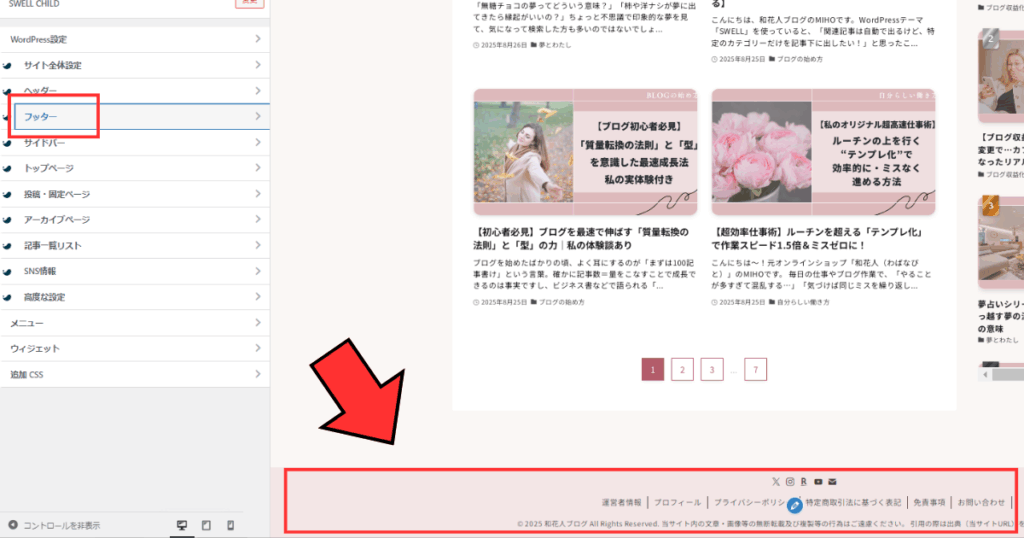Click the blue pencil edit shortcut icon
Screen dimensions: 1024x538
(x=795, y=505)
